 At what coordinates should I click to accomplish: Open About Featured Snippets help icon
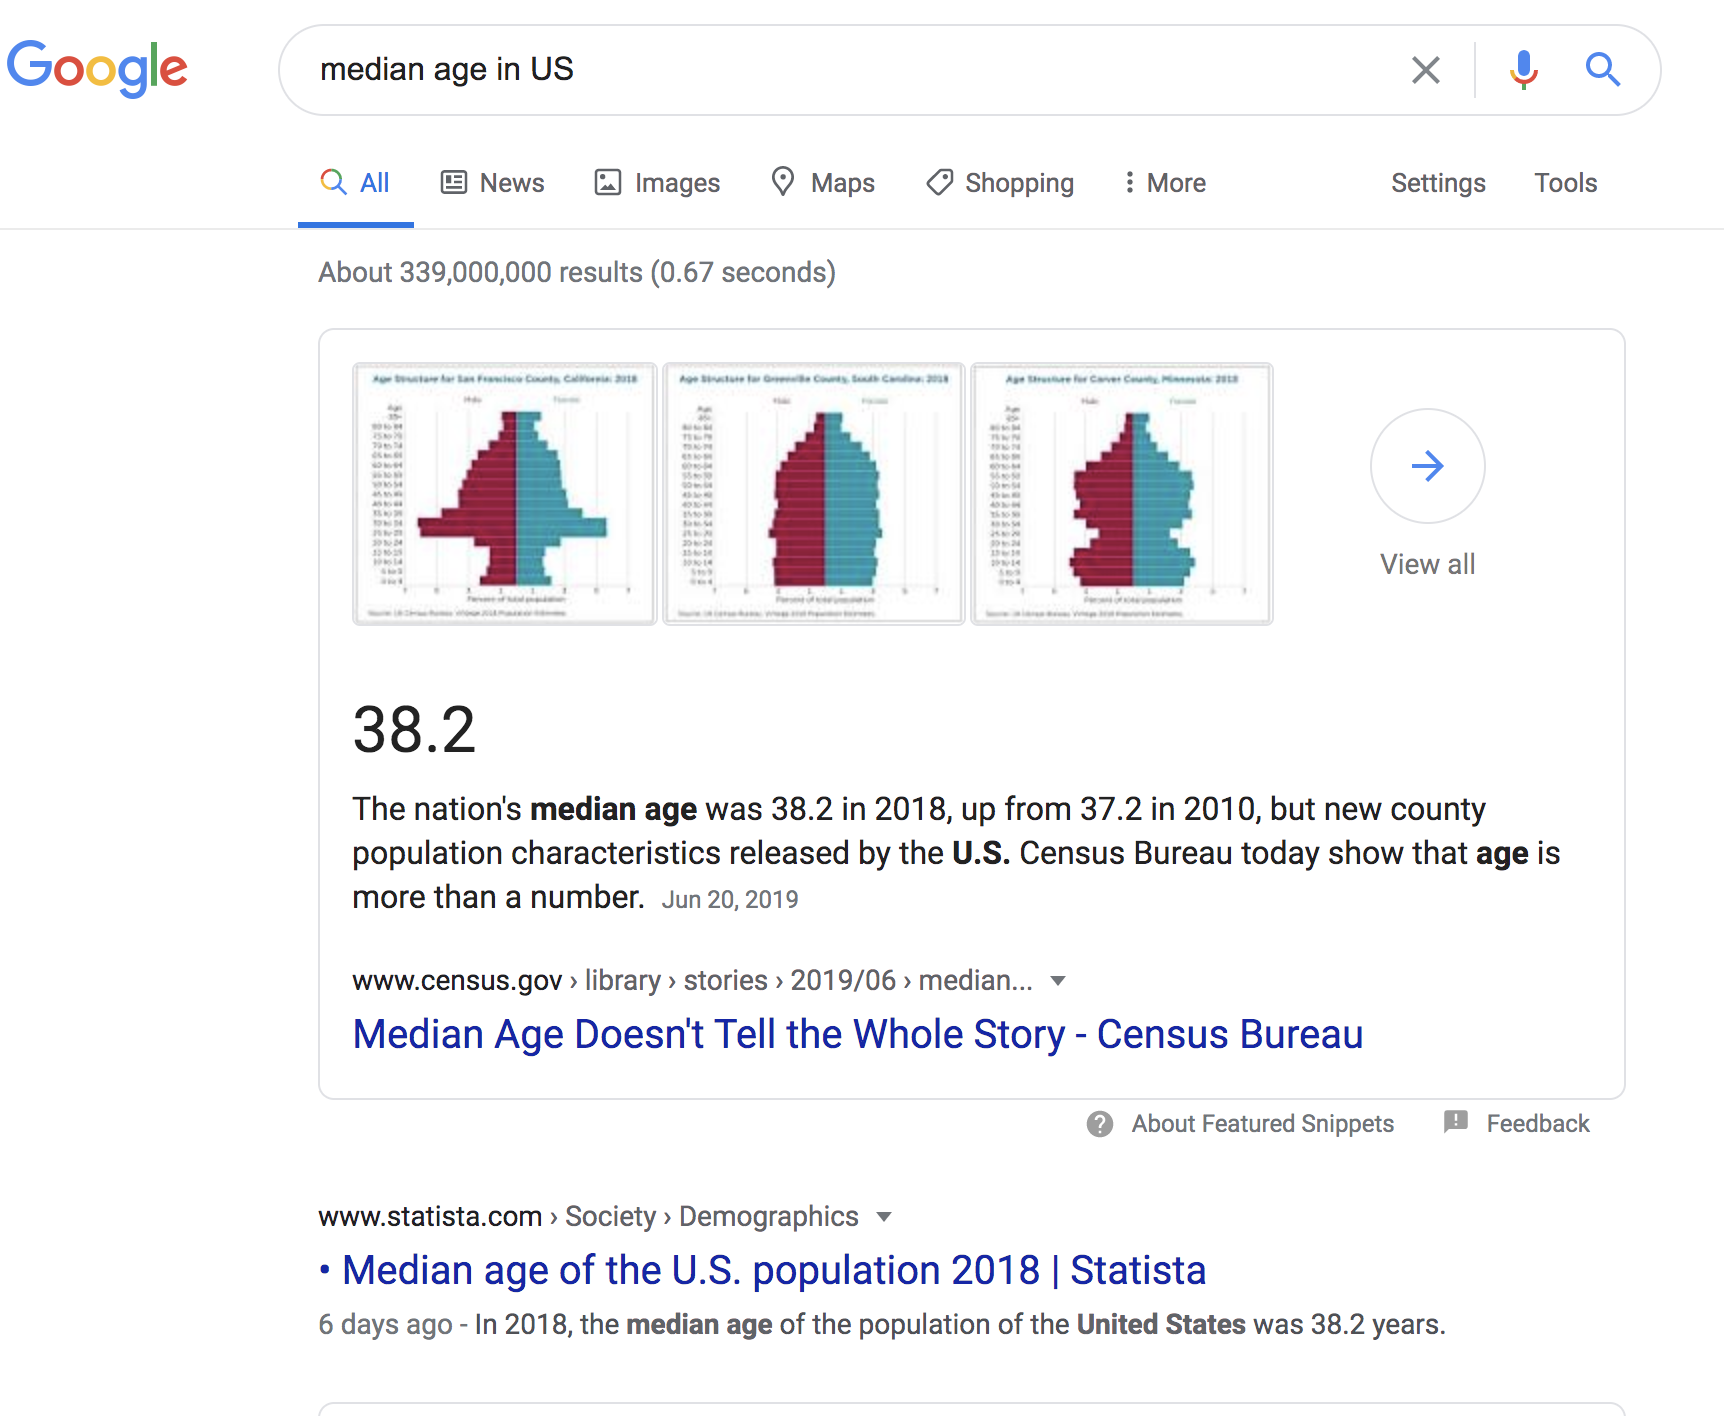coord(1100,1124)
